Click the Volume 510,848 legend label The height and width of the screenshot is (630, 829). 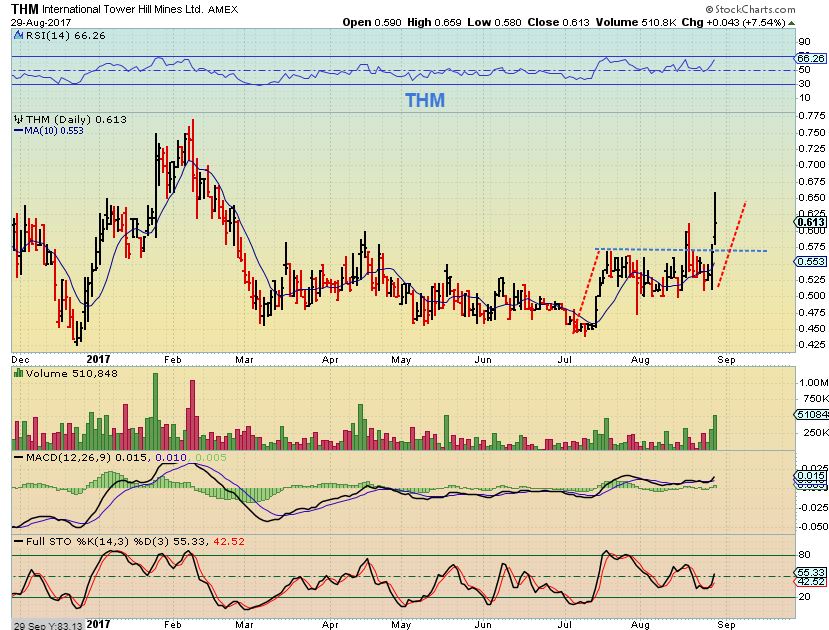pos(71,374)
